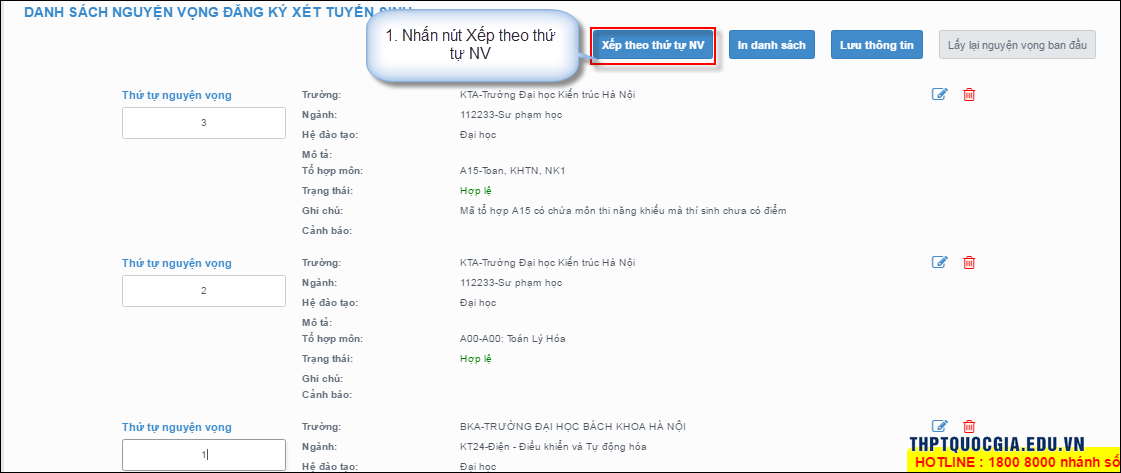
Task: Select Thứ tự nguyện vọng label above field 1
Action: (x=177, y=427)
